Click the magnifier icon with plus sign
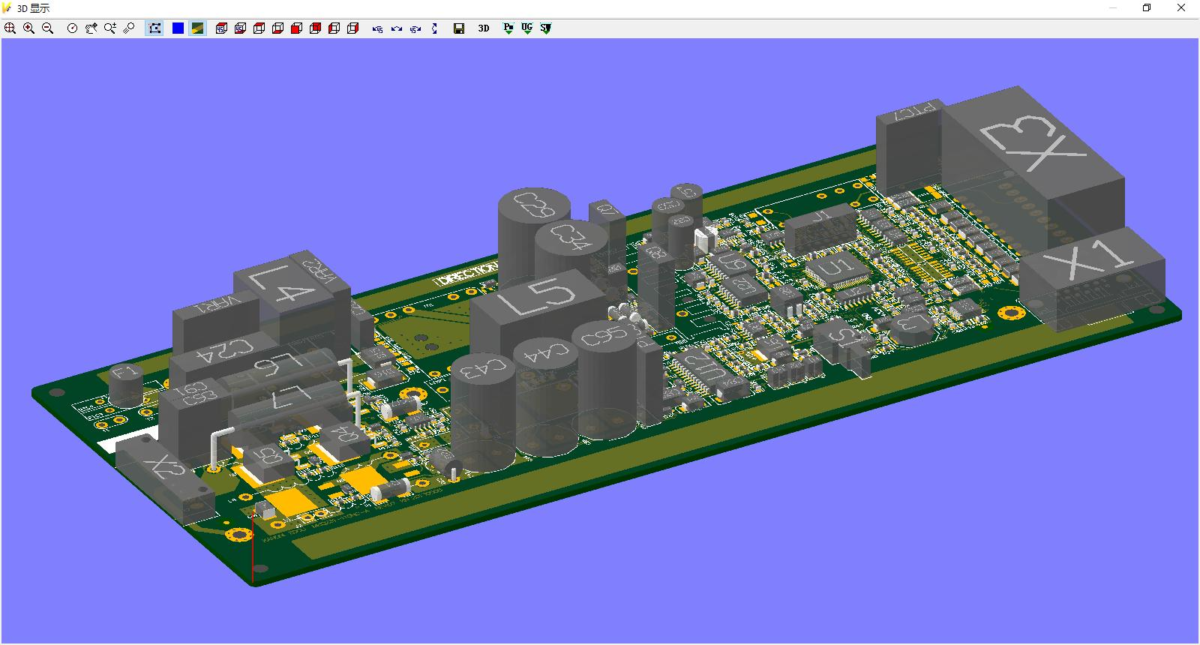 click(x=110, y=28)
